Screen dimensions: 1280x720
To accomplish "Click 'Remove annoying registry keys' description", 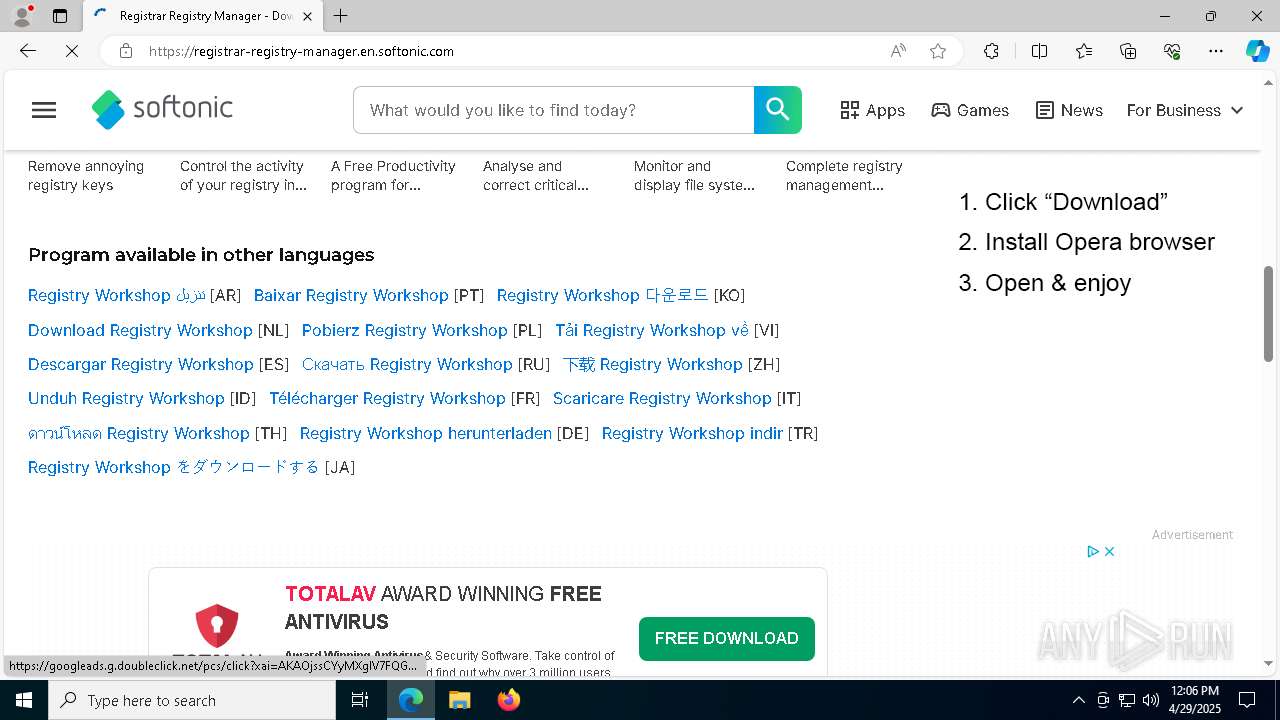I will click(x=86, y=176).
